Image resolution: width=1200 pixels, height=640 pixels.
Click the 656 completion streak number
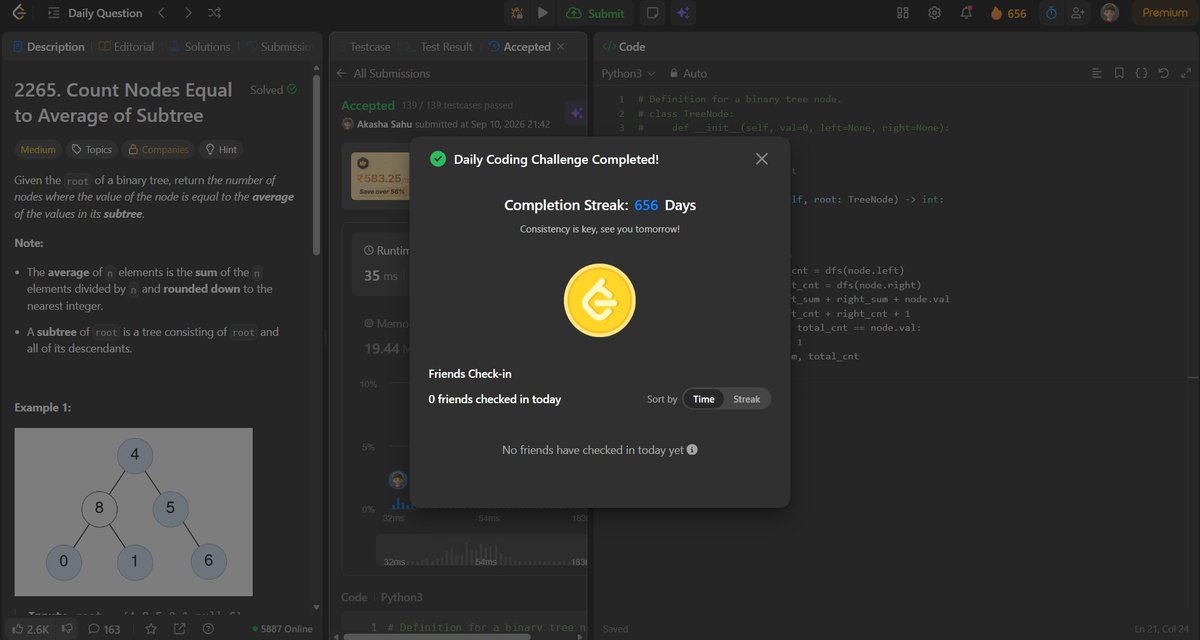pyautogui.click(x=646, y=205)
